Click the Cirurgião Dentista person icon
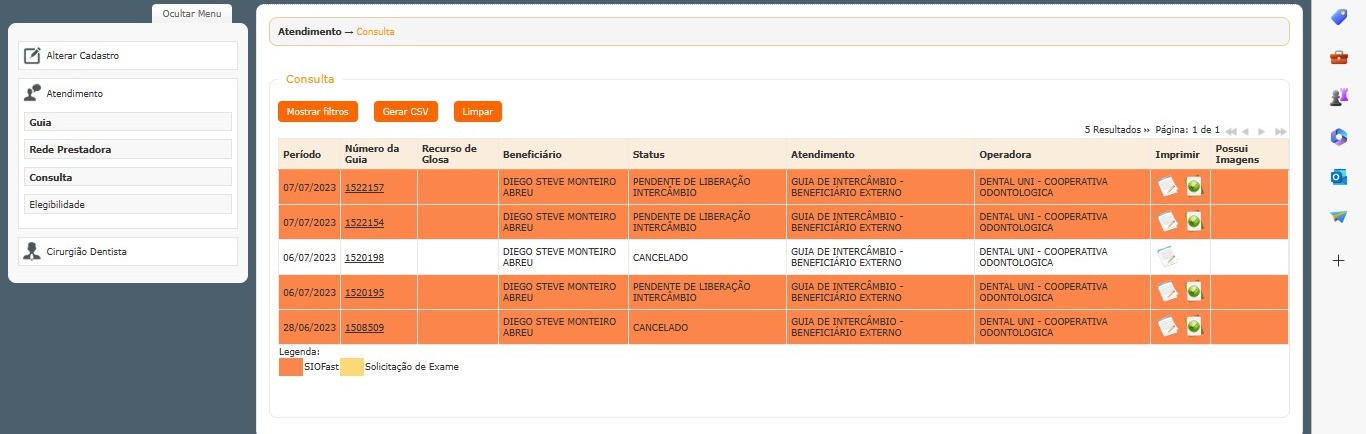The width and height of the screenshot is (1366, 434). (32, 251)
